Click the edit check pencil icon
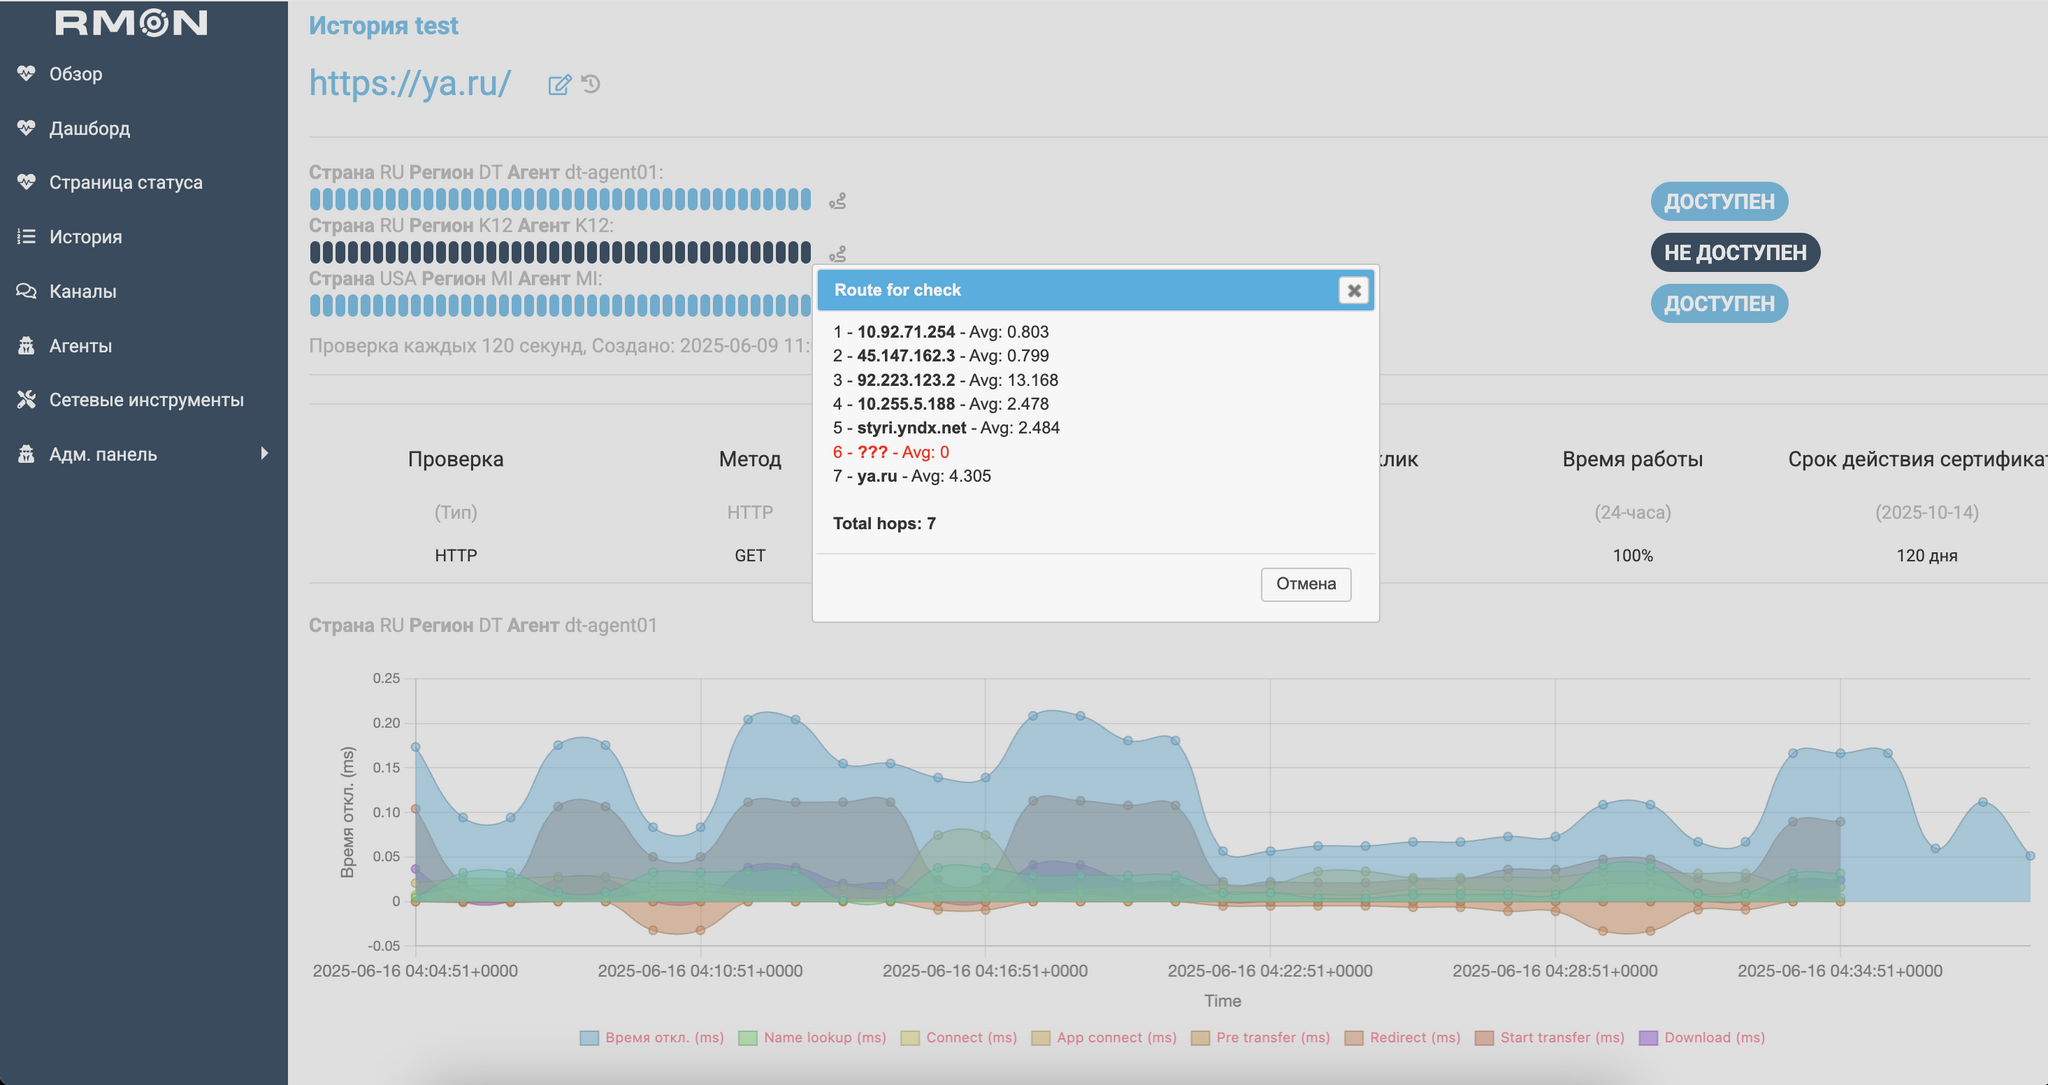Viewport: 2048px width, 1085px height. pos(559,85)
